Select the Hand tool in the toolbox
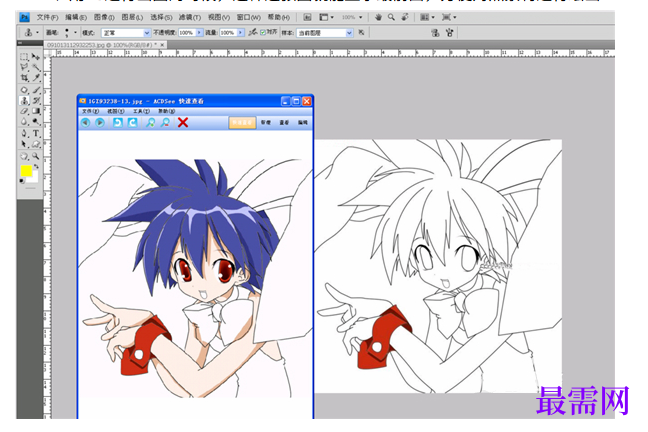Screen dimensions: 648x432 point(24,156)
